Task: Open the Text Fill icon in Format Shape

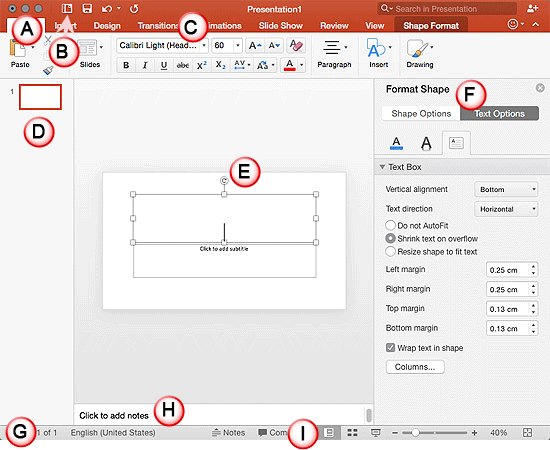Action: [x=396, y=143]
